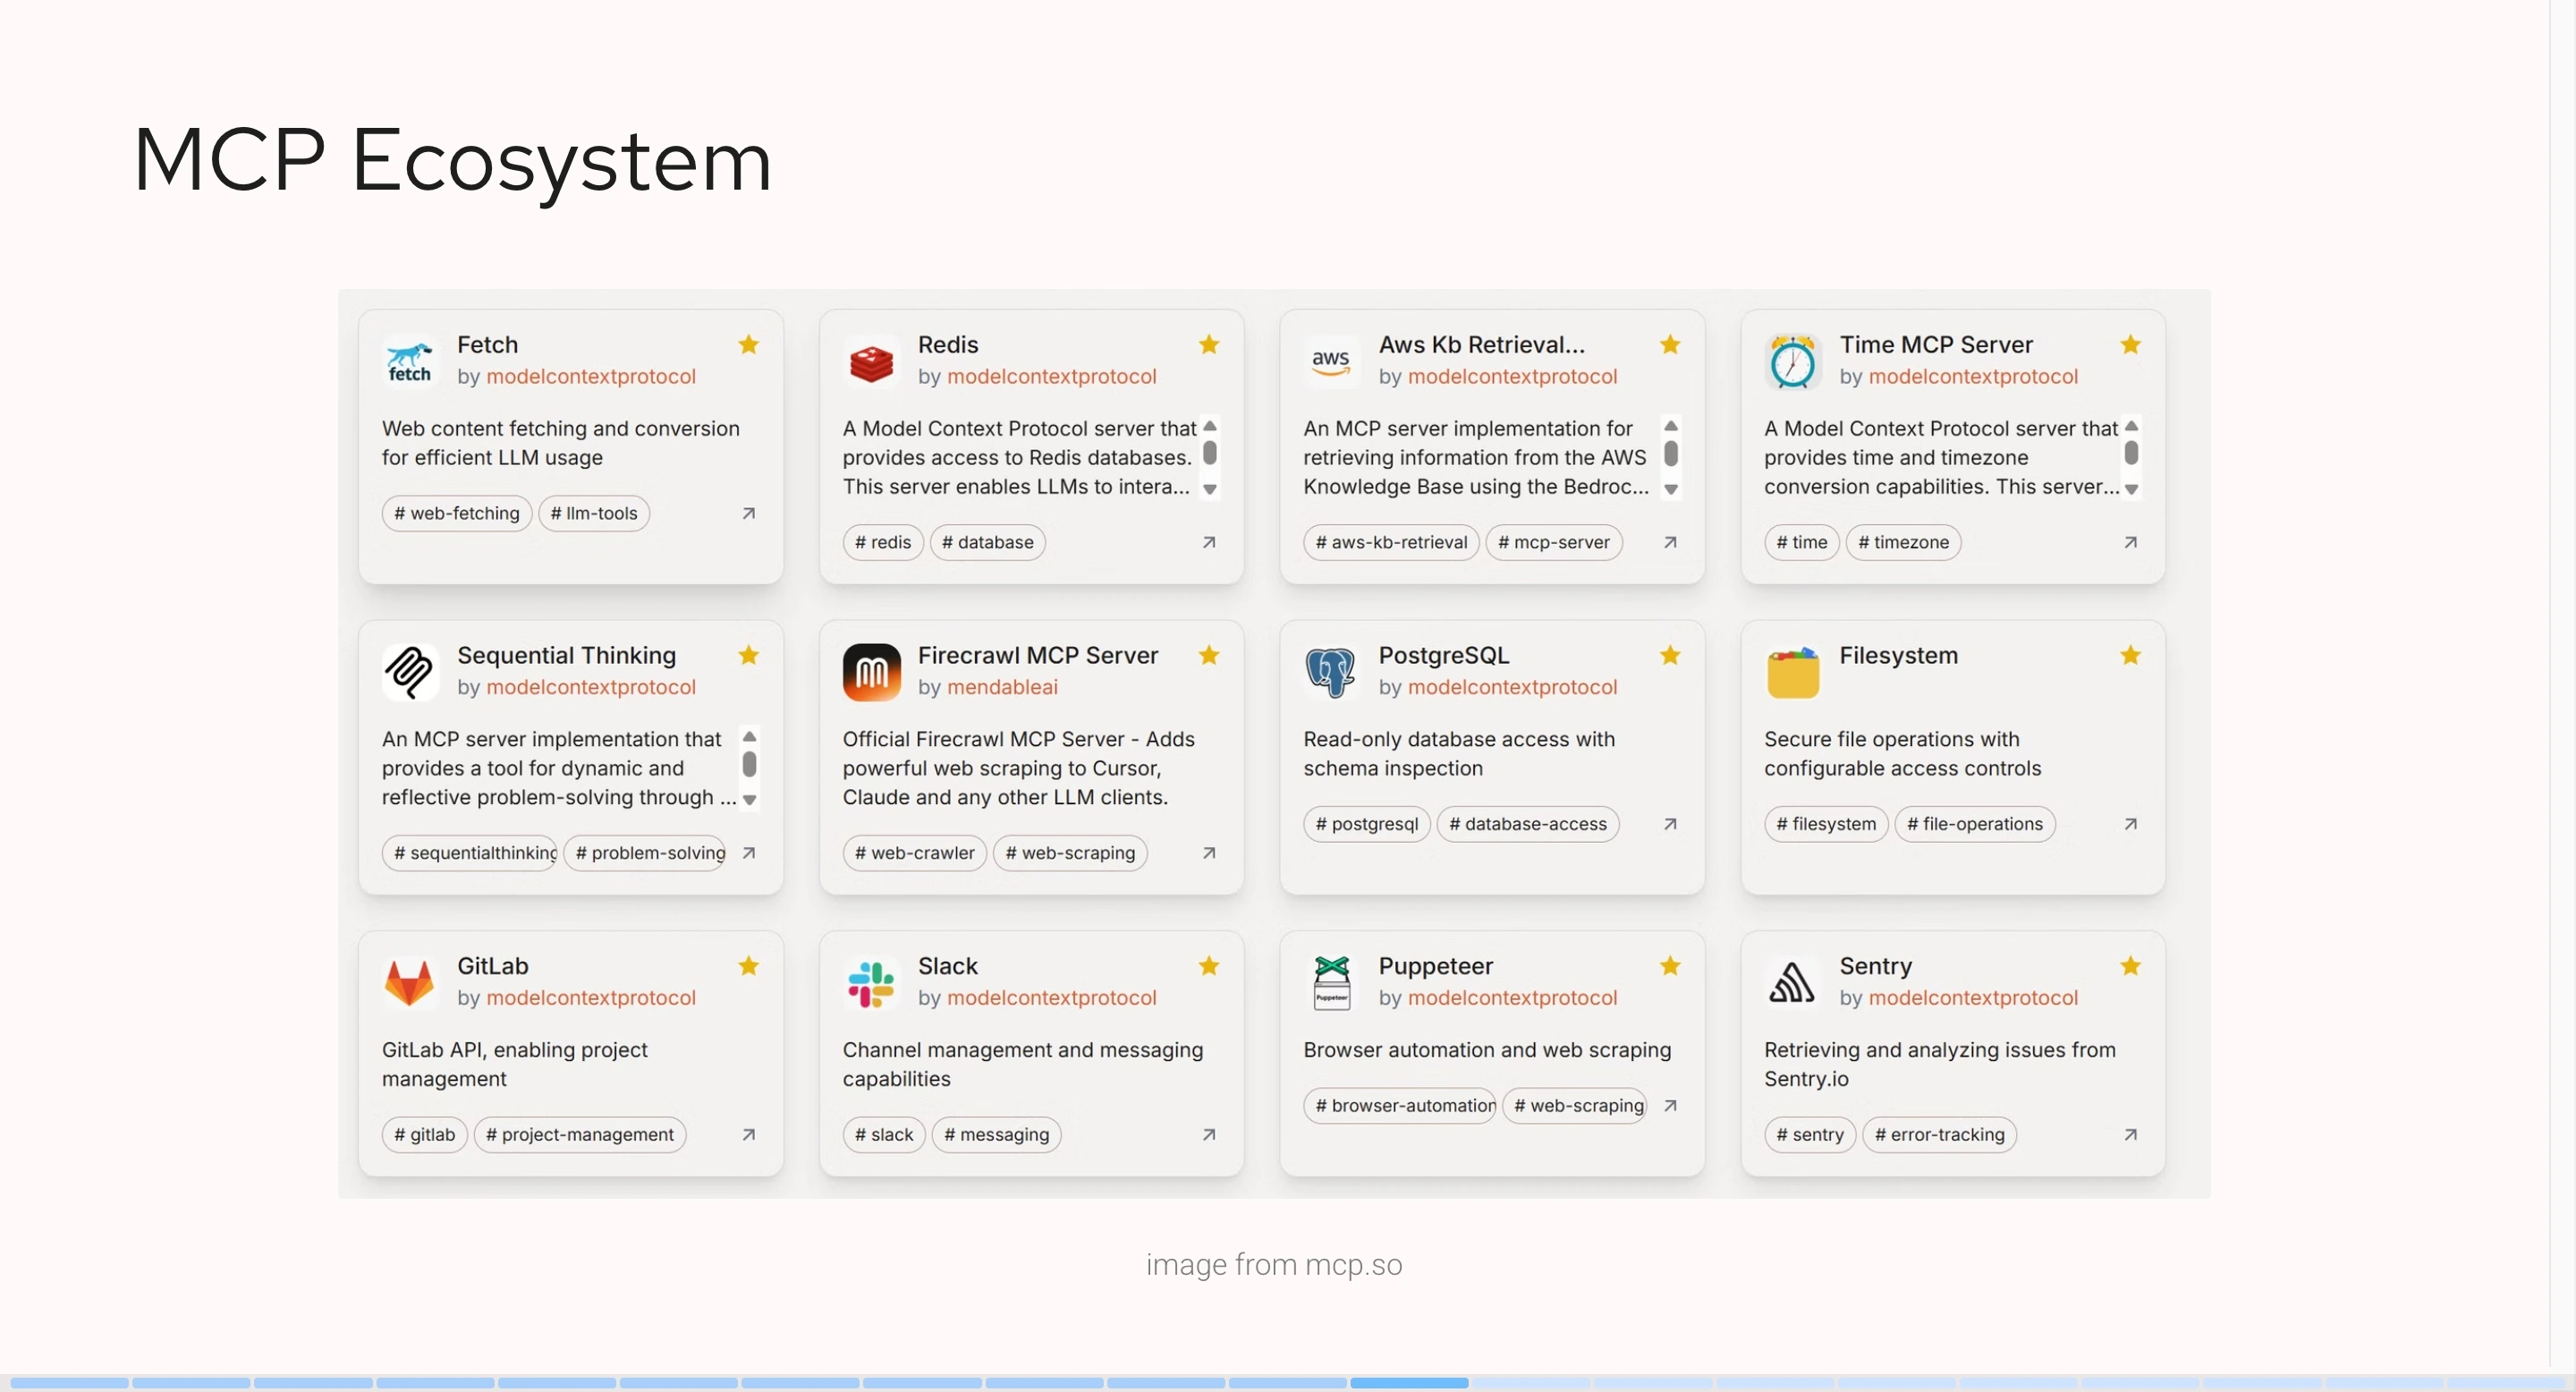Open GitLab card's external link arrow
The image size is (2576, 1392).
tap(748, 1135)
